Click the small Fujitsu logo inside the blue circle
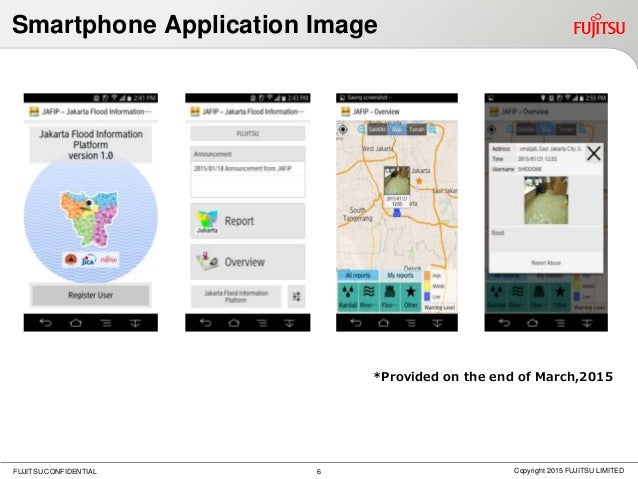 coord(109,259)
